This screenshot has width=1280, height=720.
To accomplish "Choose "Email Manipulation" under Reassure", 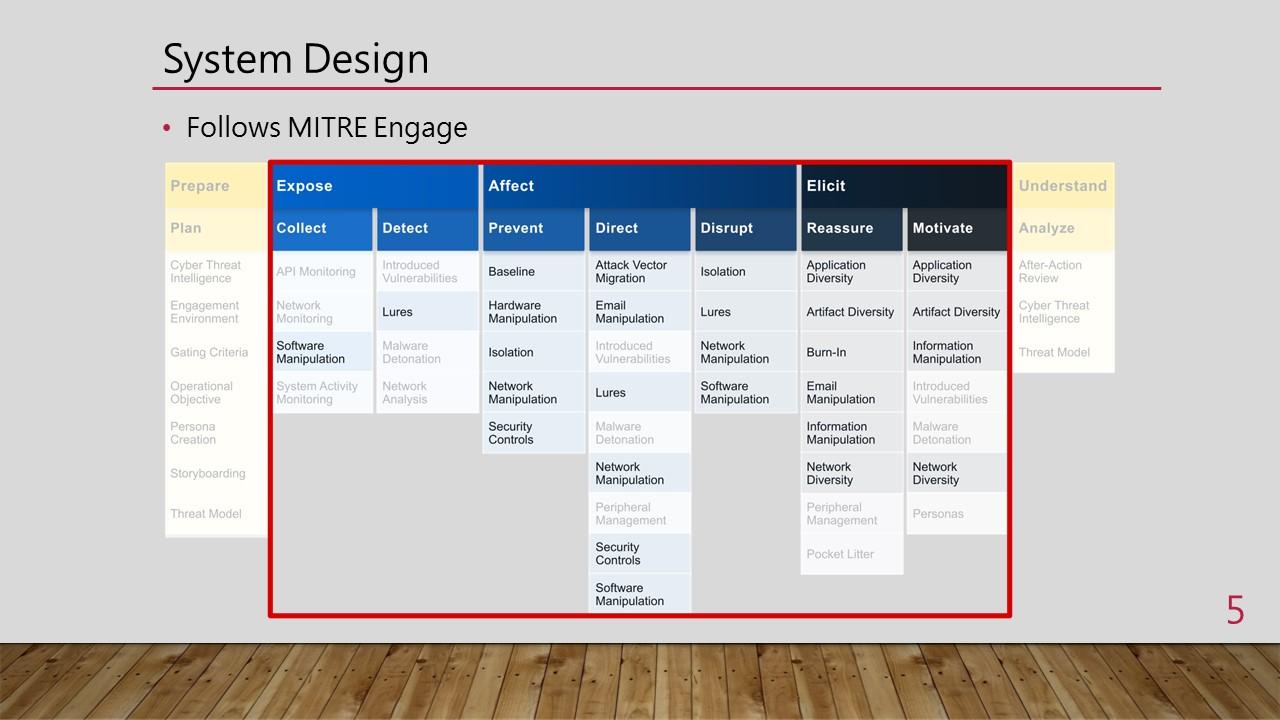I will [851, 393].
